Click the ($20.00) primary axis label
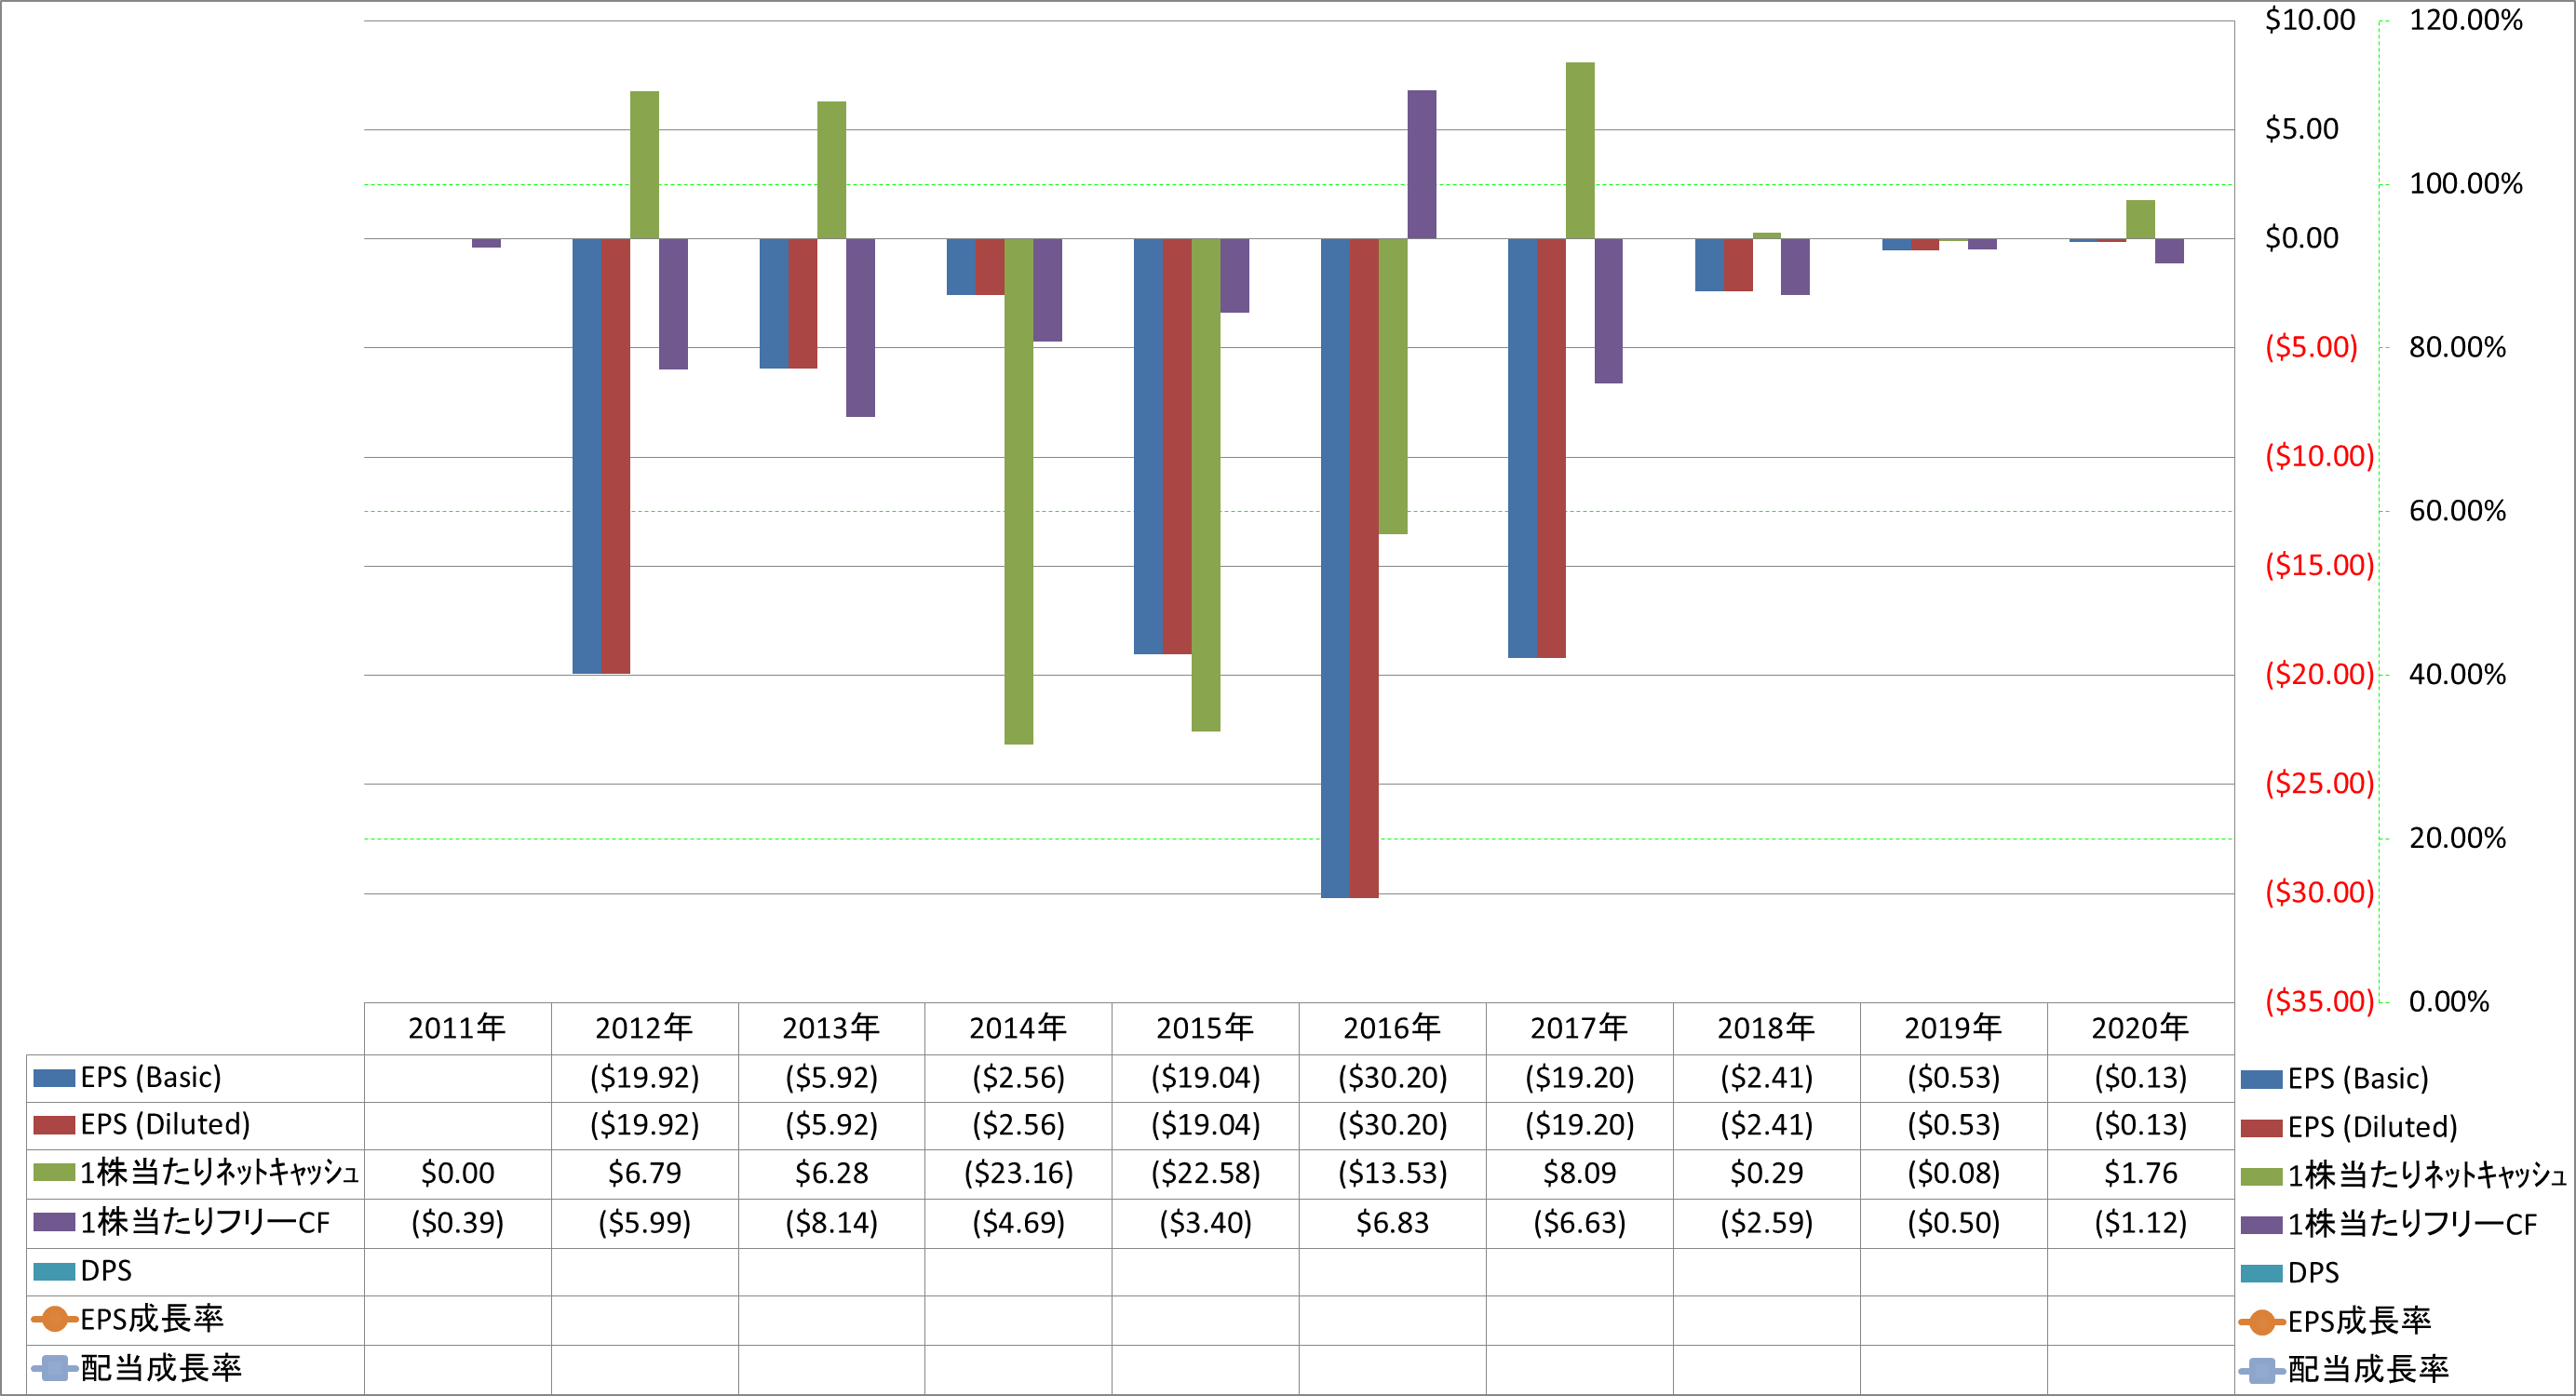This screenshot has width=2576, height=1396. (2319, 675)
